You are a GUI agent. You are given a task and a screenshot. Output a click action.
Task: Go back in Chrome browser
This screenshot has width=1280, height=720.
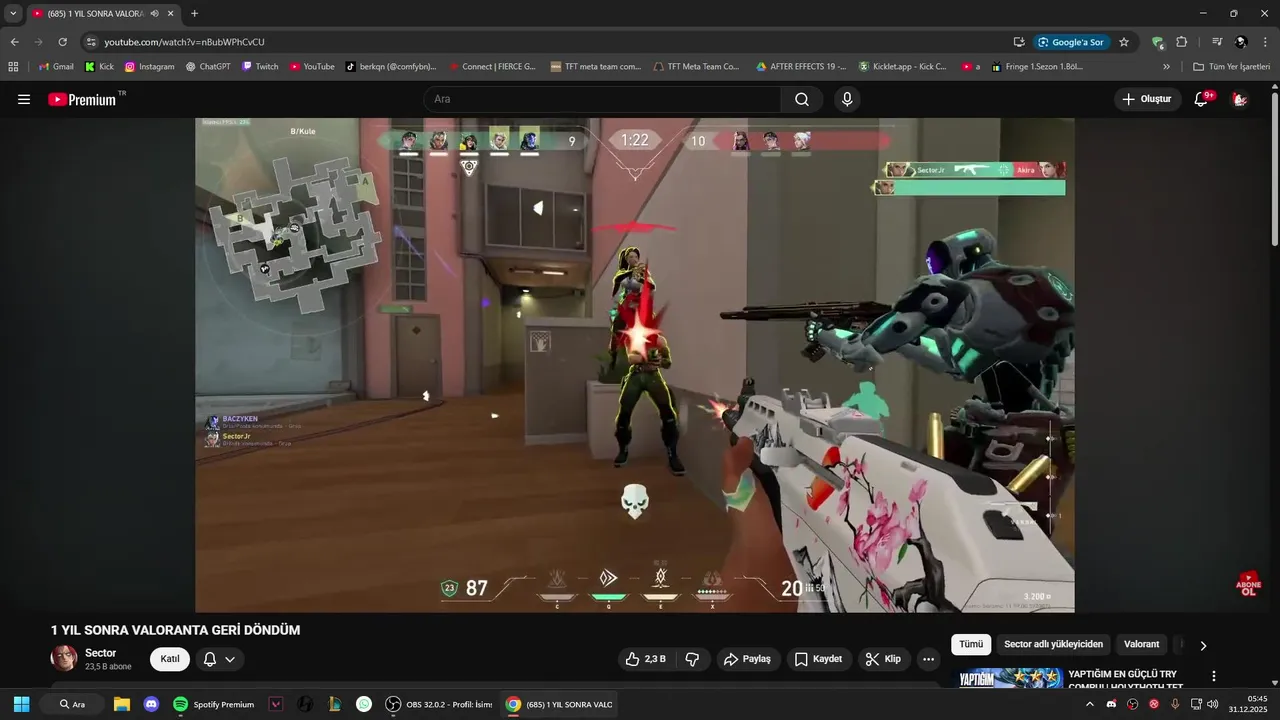click(x=15, y=42)
